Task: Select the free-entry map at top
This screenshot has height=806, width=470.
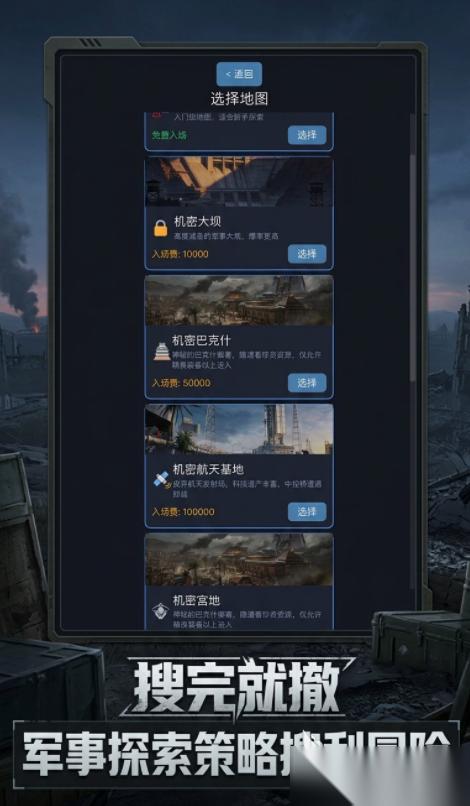Action: point(307,135)
